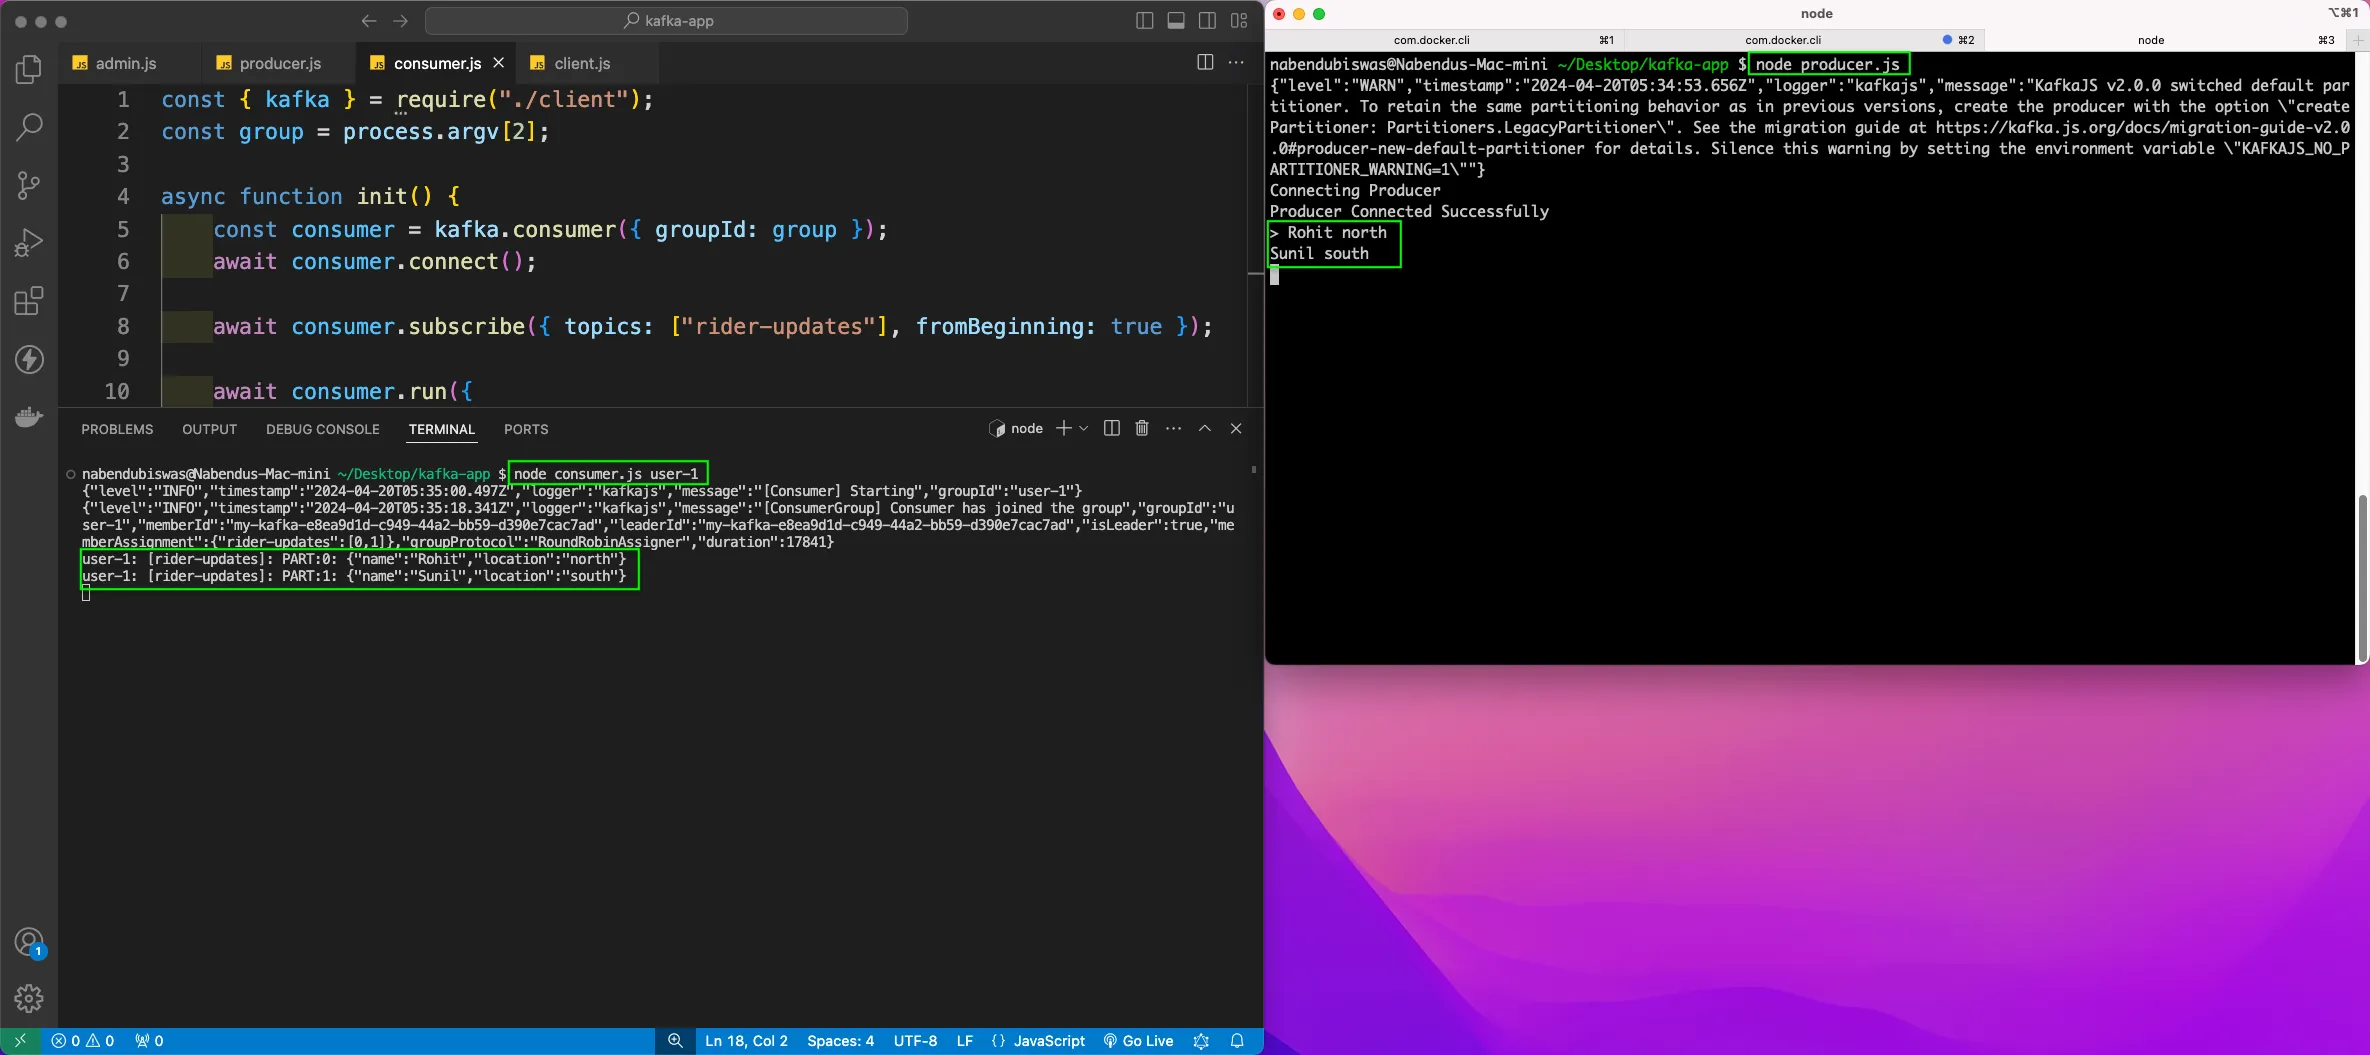The width and height of the screenshot is (2370, 1055).
Task: Split the terminal panel
Action: point(1111,428)
